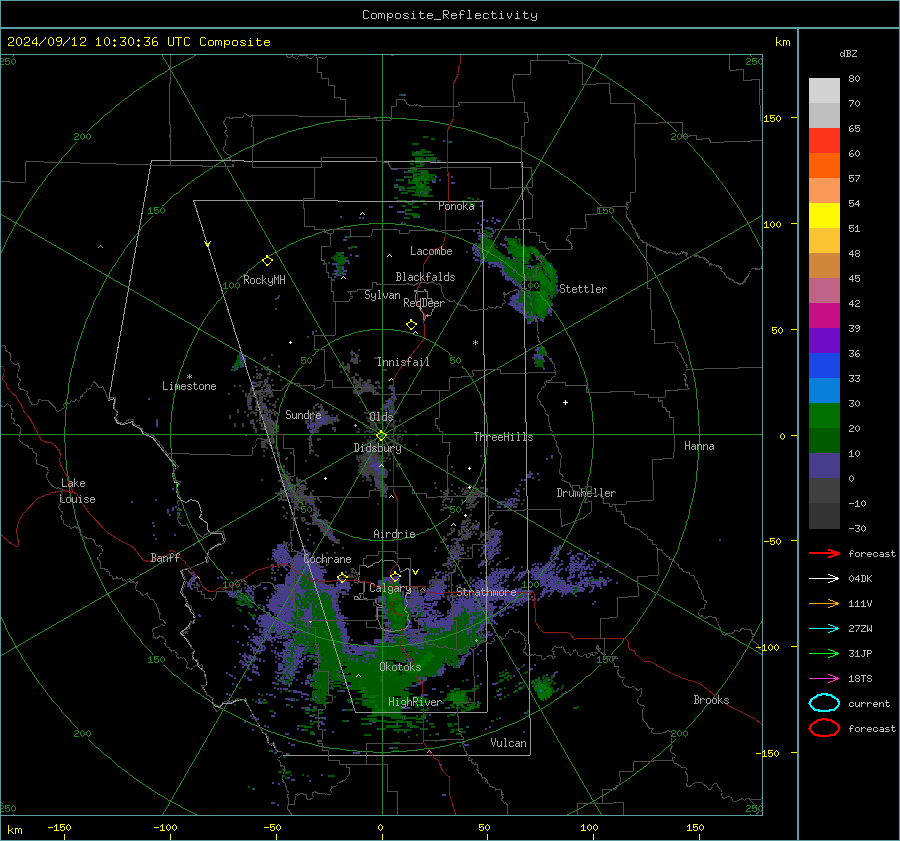Click the Airdrie town label
This screenshot has width=900, height=841.
point(394,534)
